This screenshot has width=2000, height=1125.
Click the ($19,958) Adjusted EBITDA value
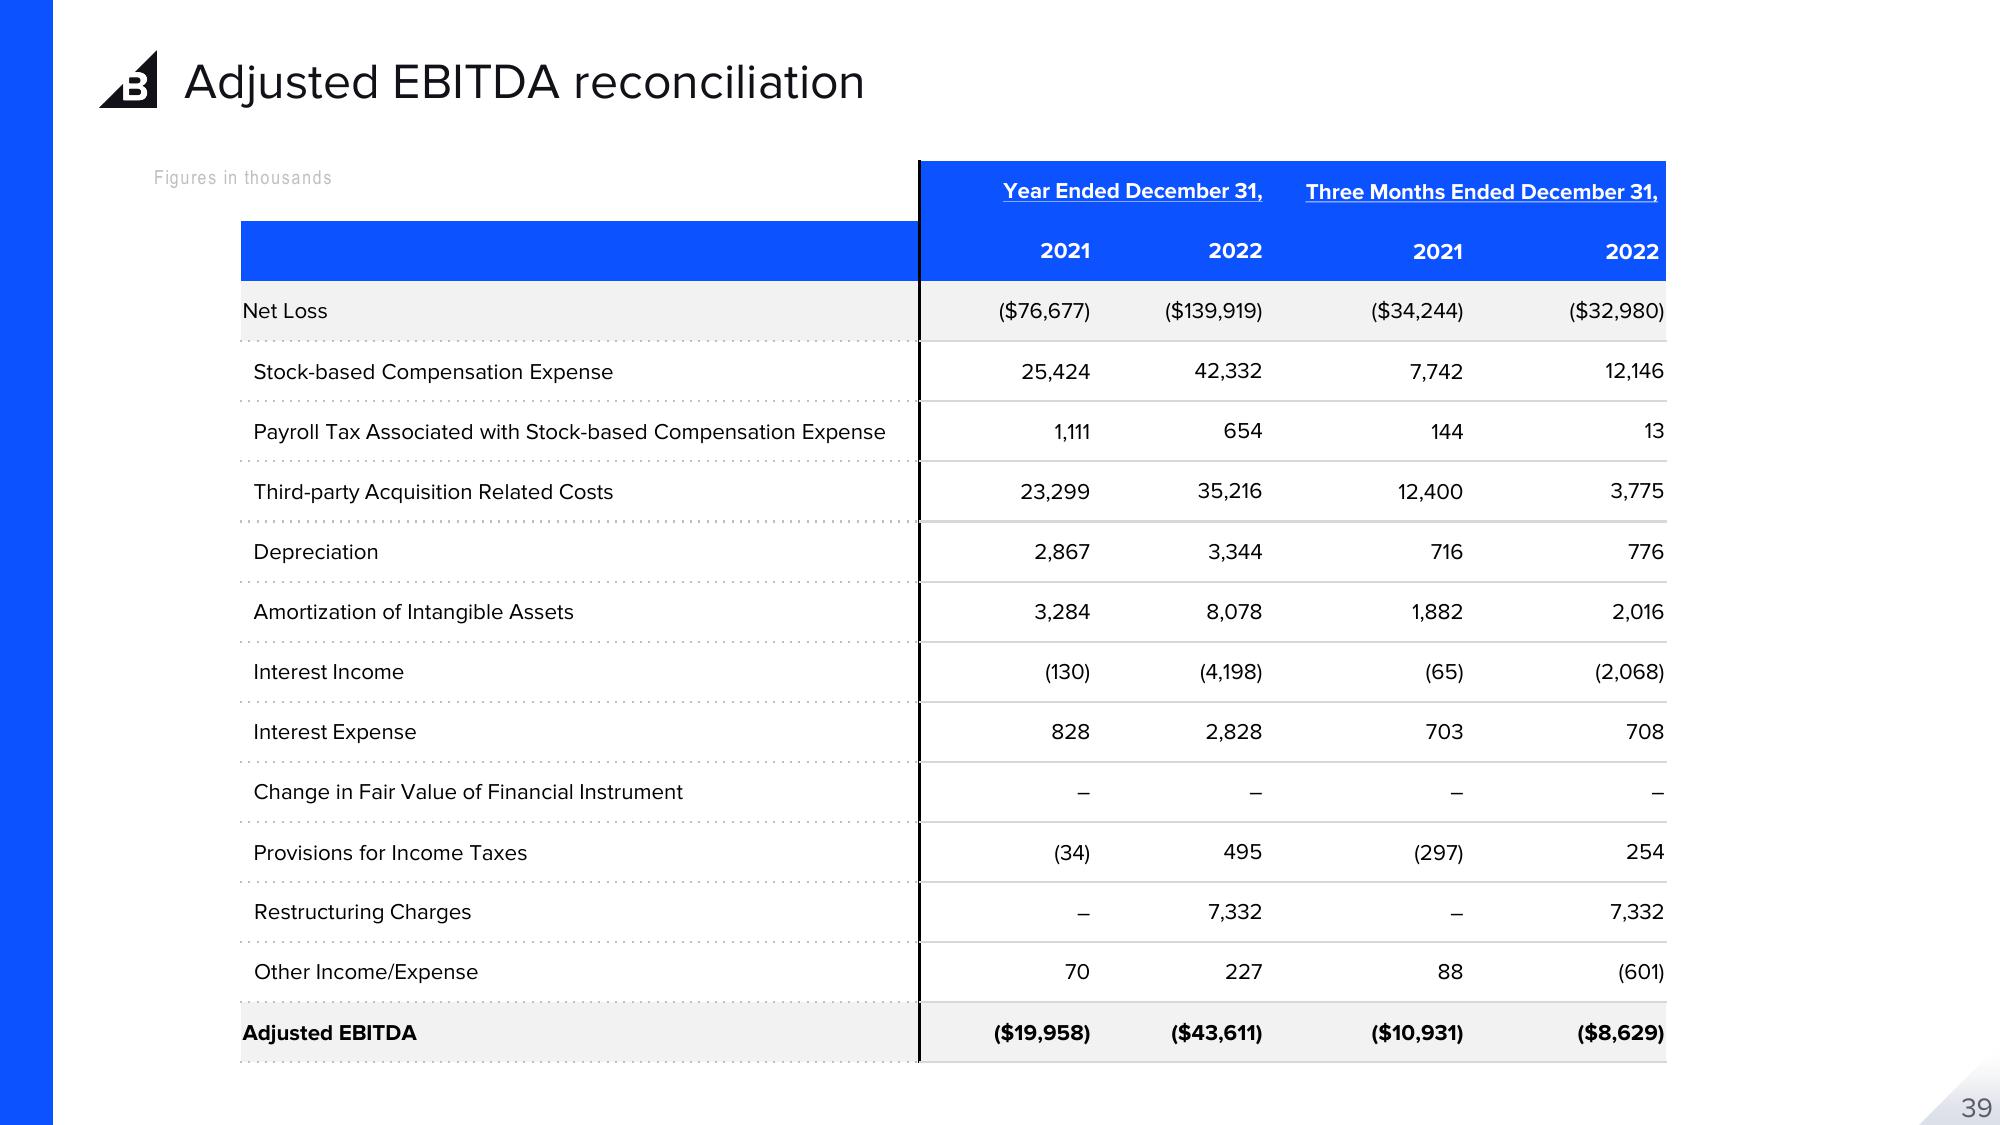[1042, 1033]
